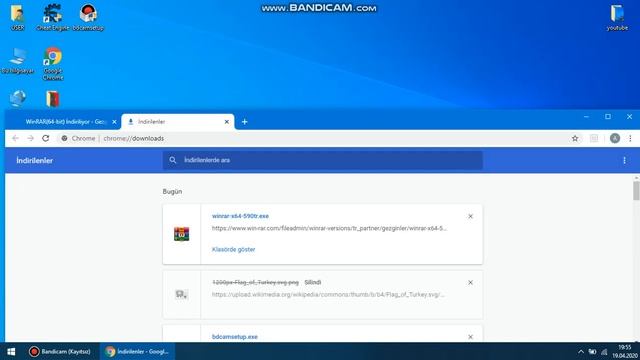This screenshot has height=360, width=640.
Task: Click the search magnifier icon
Action: [x=173, y=160]
